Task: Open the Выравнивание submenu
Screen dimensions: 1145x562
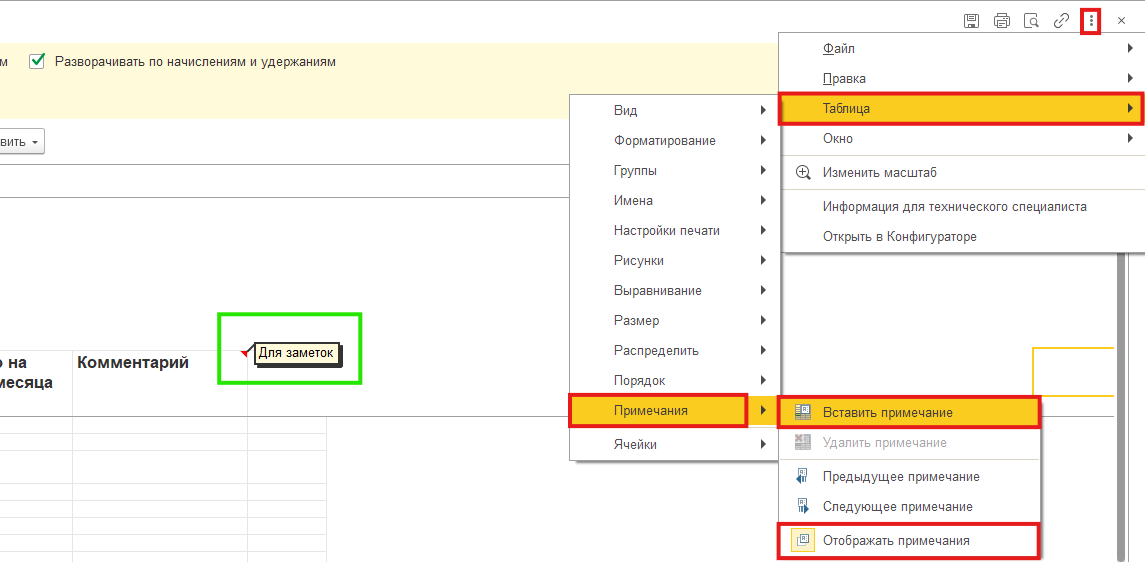Action: [675, 290]
